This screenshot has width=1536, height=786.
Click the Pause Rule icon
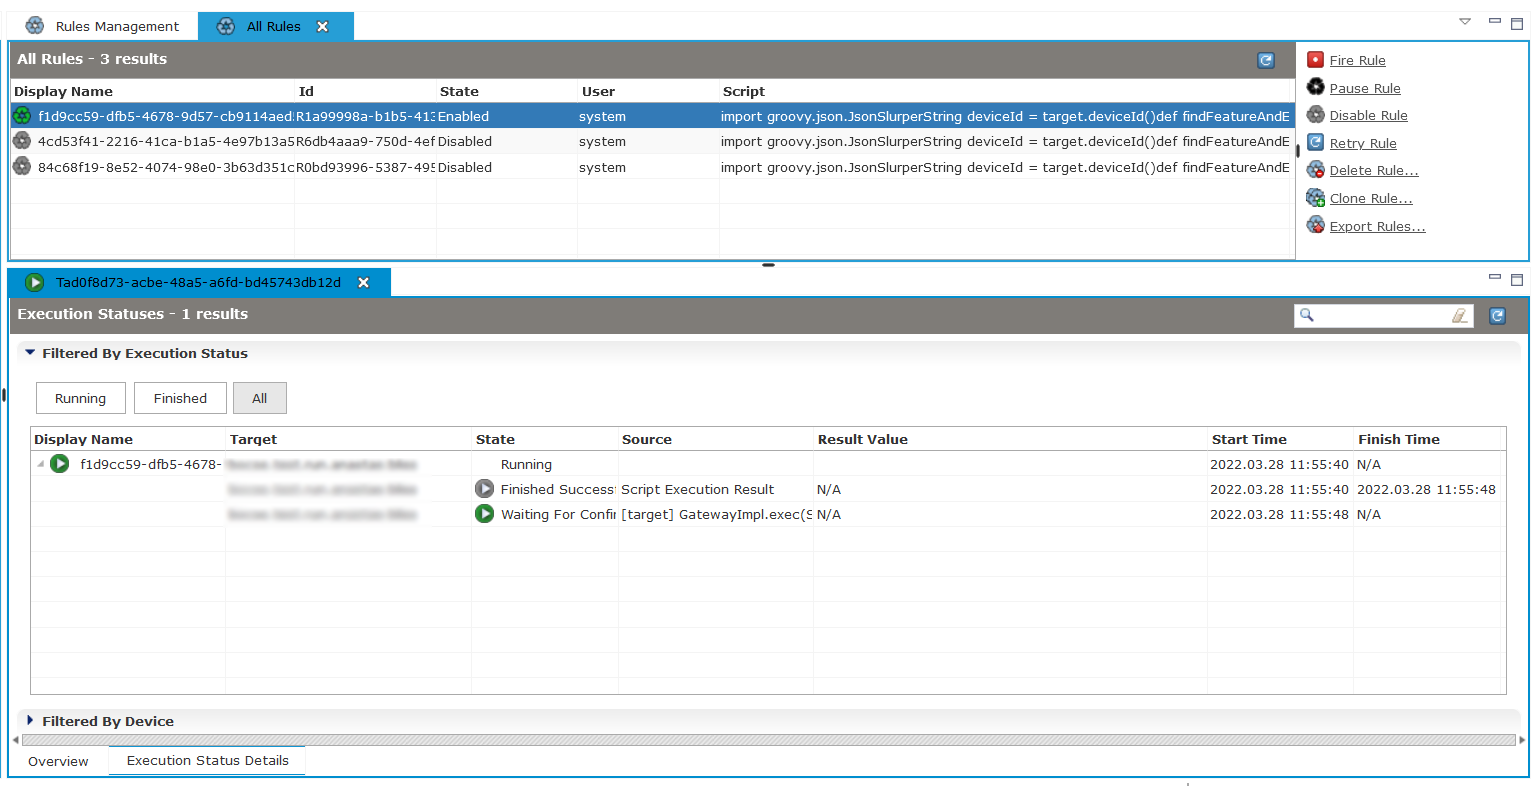(1316, 87)
